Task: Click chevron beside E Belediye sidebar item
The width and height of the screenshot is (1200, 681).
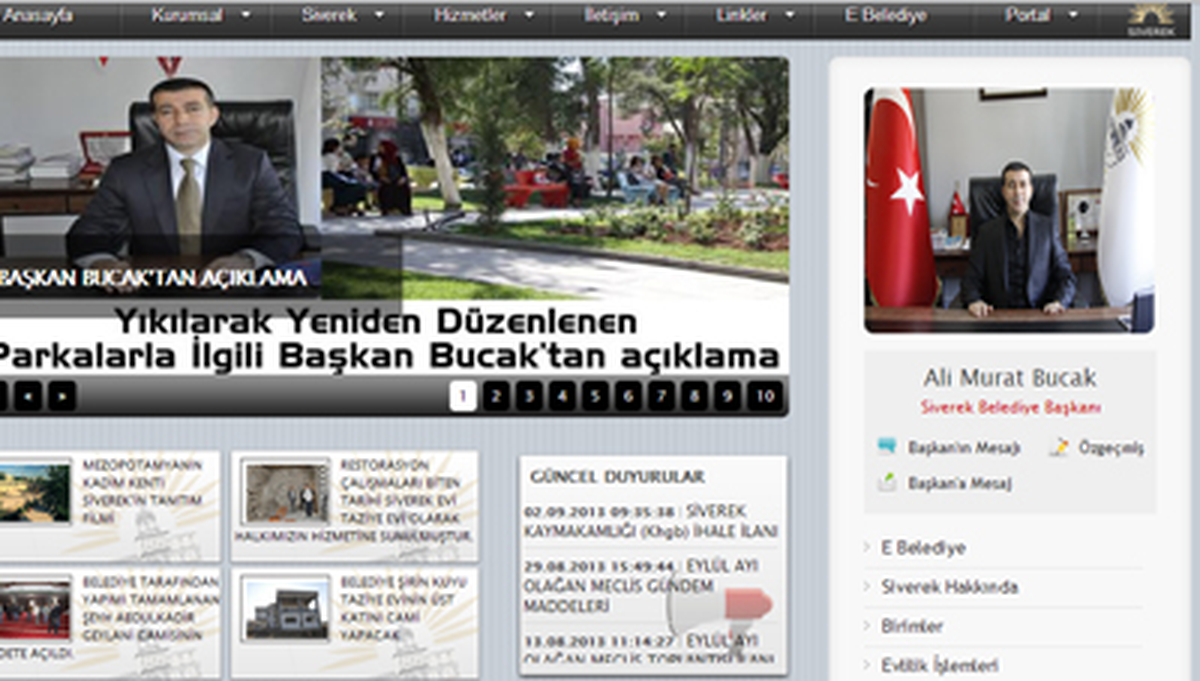Action: pyautogui.click(x=867, y=548)
